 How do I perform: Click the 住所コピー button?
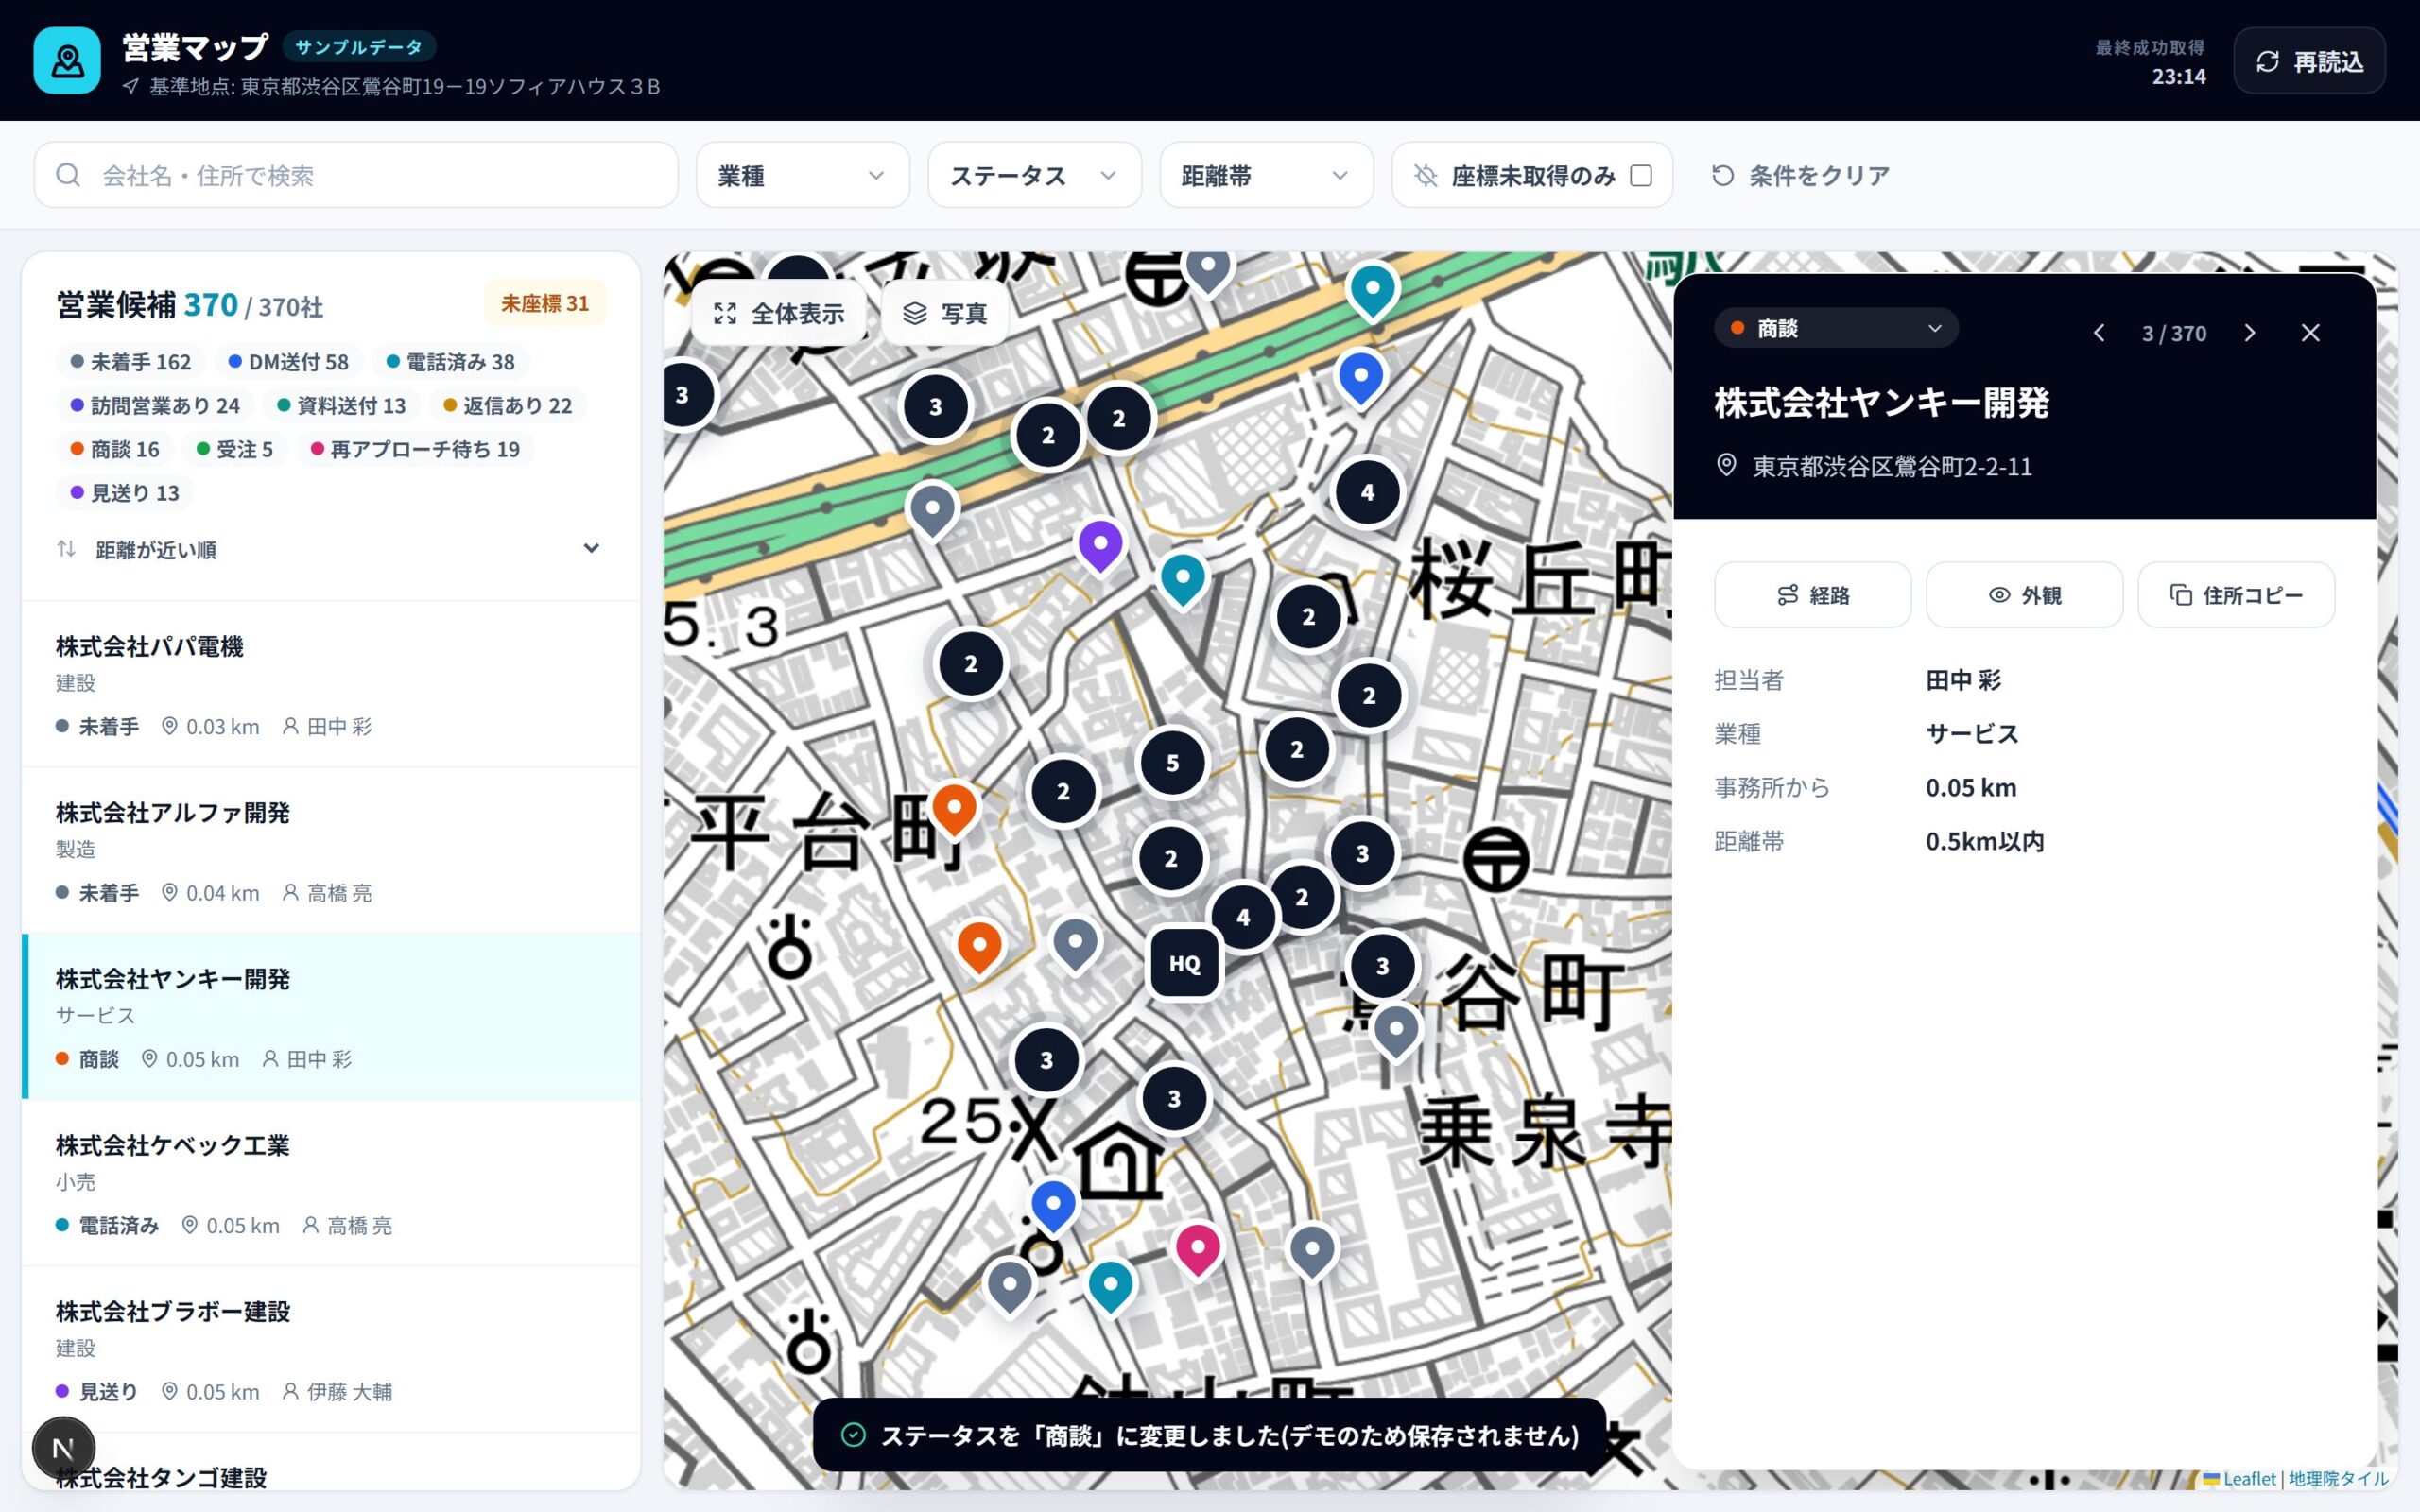tap(2237, 595)
